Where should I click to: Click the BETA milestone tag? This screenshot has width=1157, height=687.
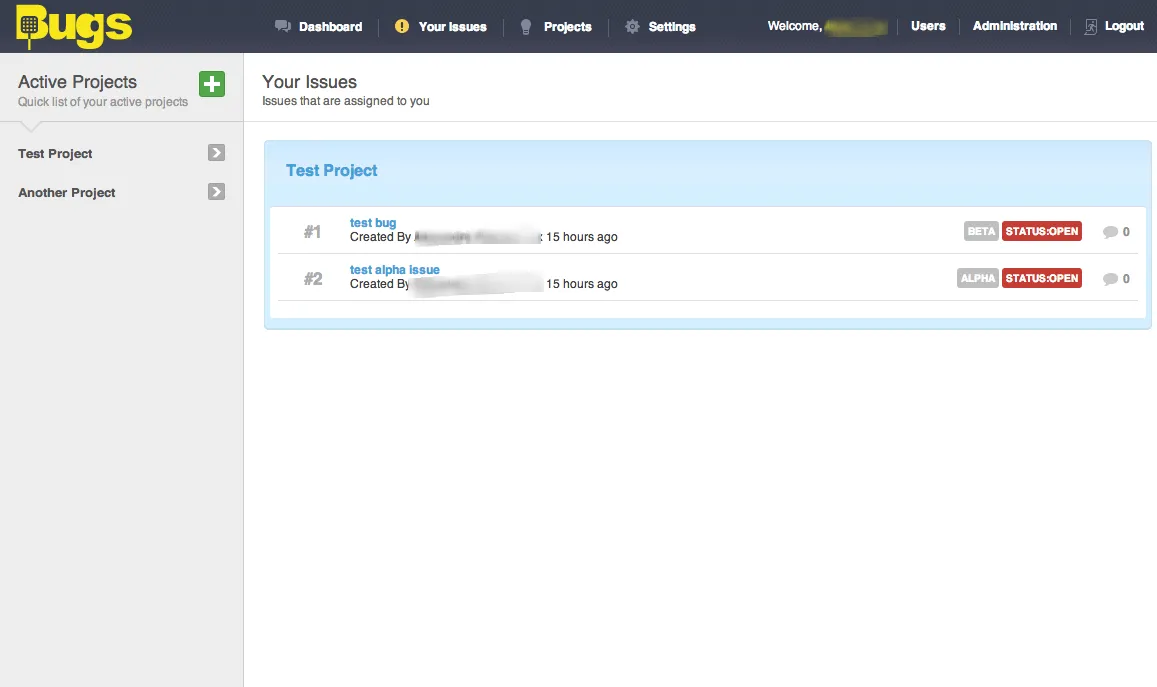tap(980, 230)
